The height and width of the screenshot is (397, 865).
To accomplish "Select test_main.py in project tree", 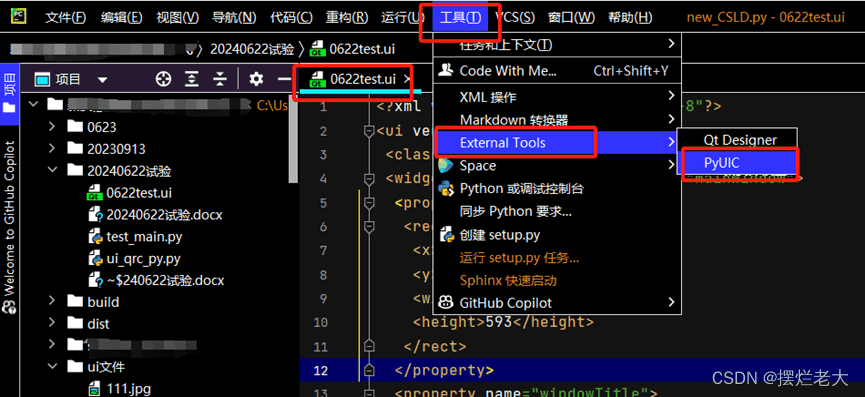I will [145, 237].
